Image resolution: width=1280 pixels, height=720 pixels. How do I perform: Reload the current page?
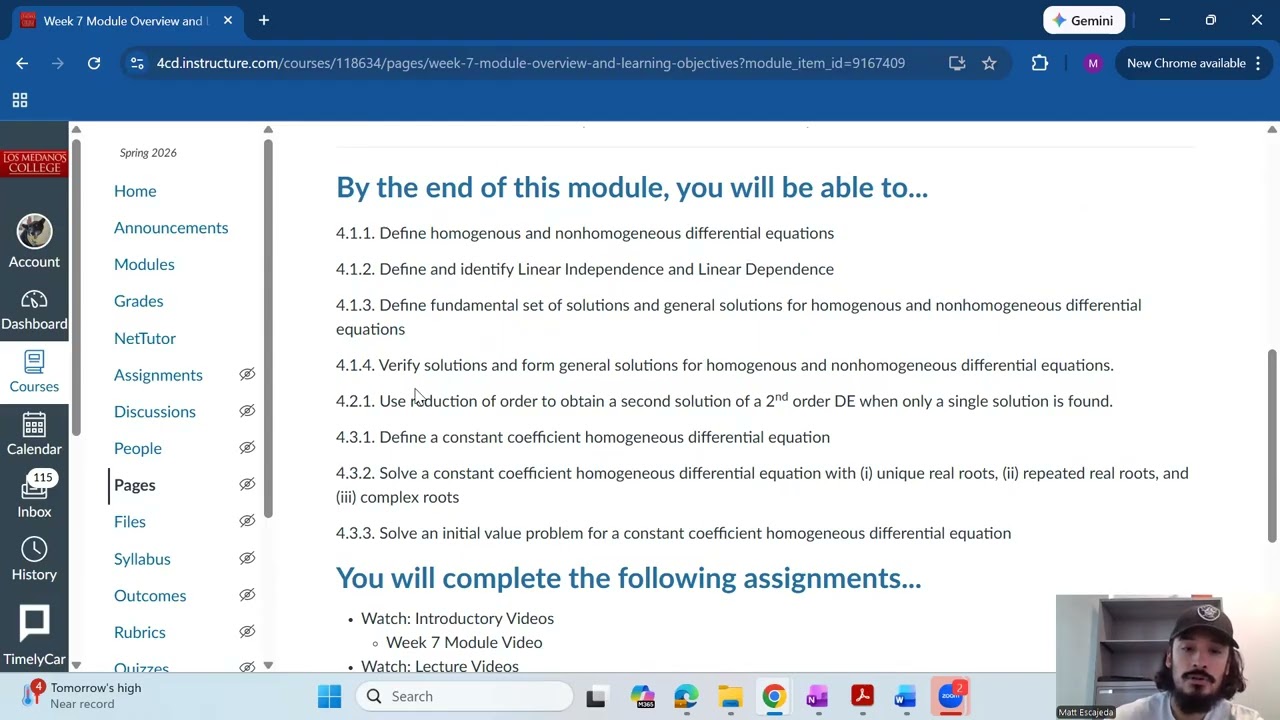[94, 63]
